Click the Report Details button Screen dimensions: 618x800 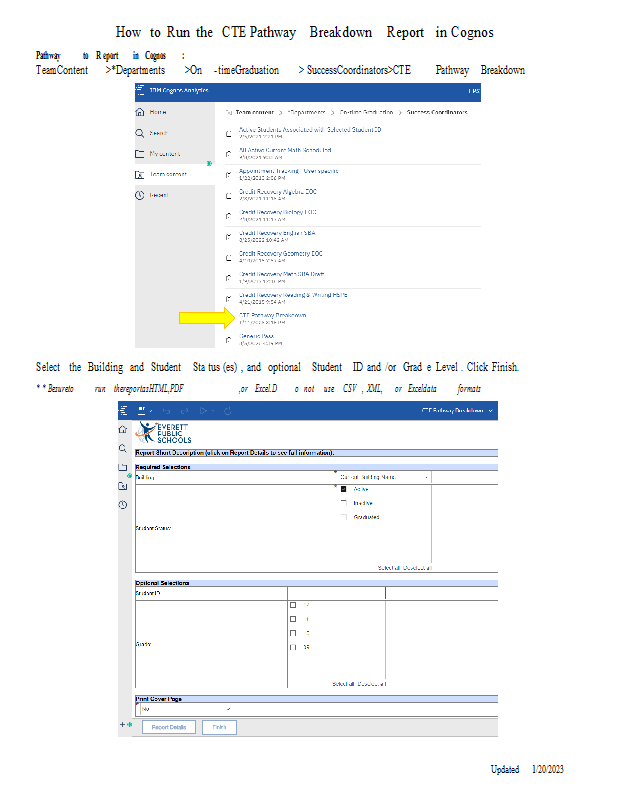point(169,728)
